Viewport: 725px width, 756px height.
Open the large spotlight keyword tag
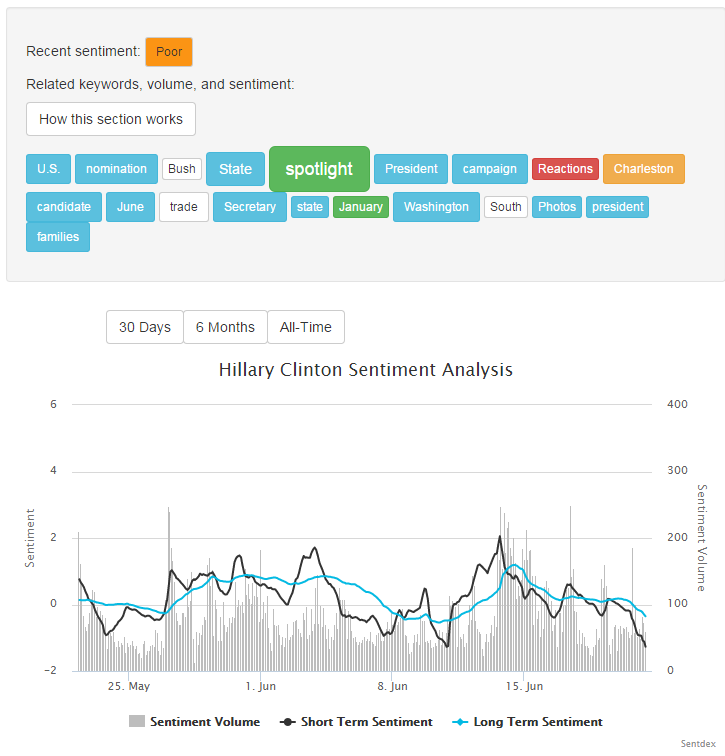point(319,169)
